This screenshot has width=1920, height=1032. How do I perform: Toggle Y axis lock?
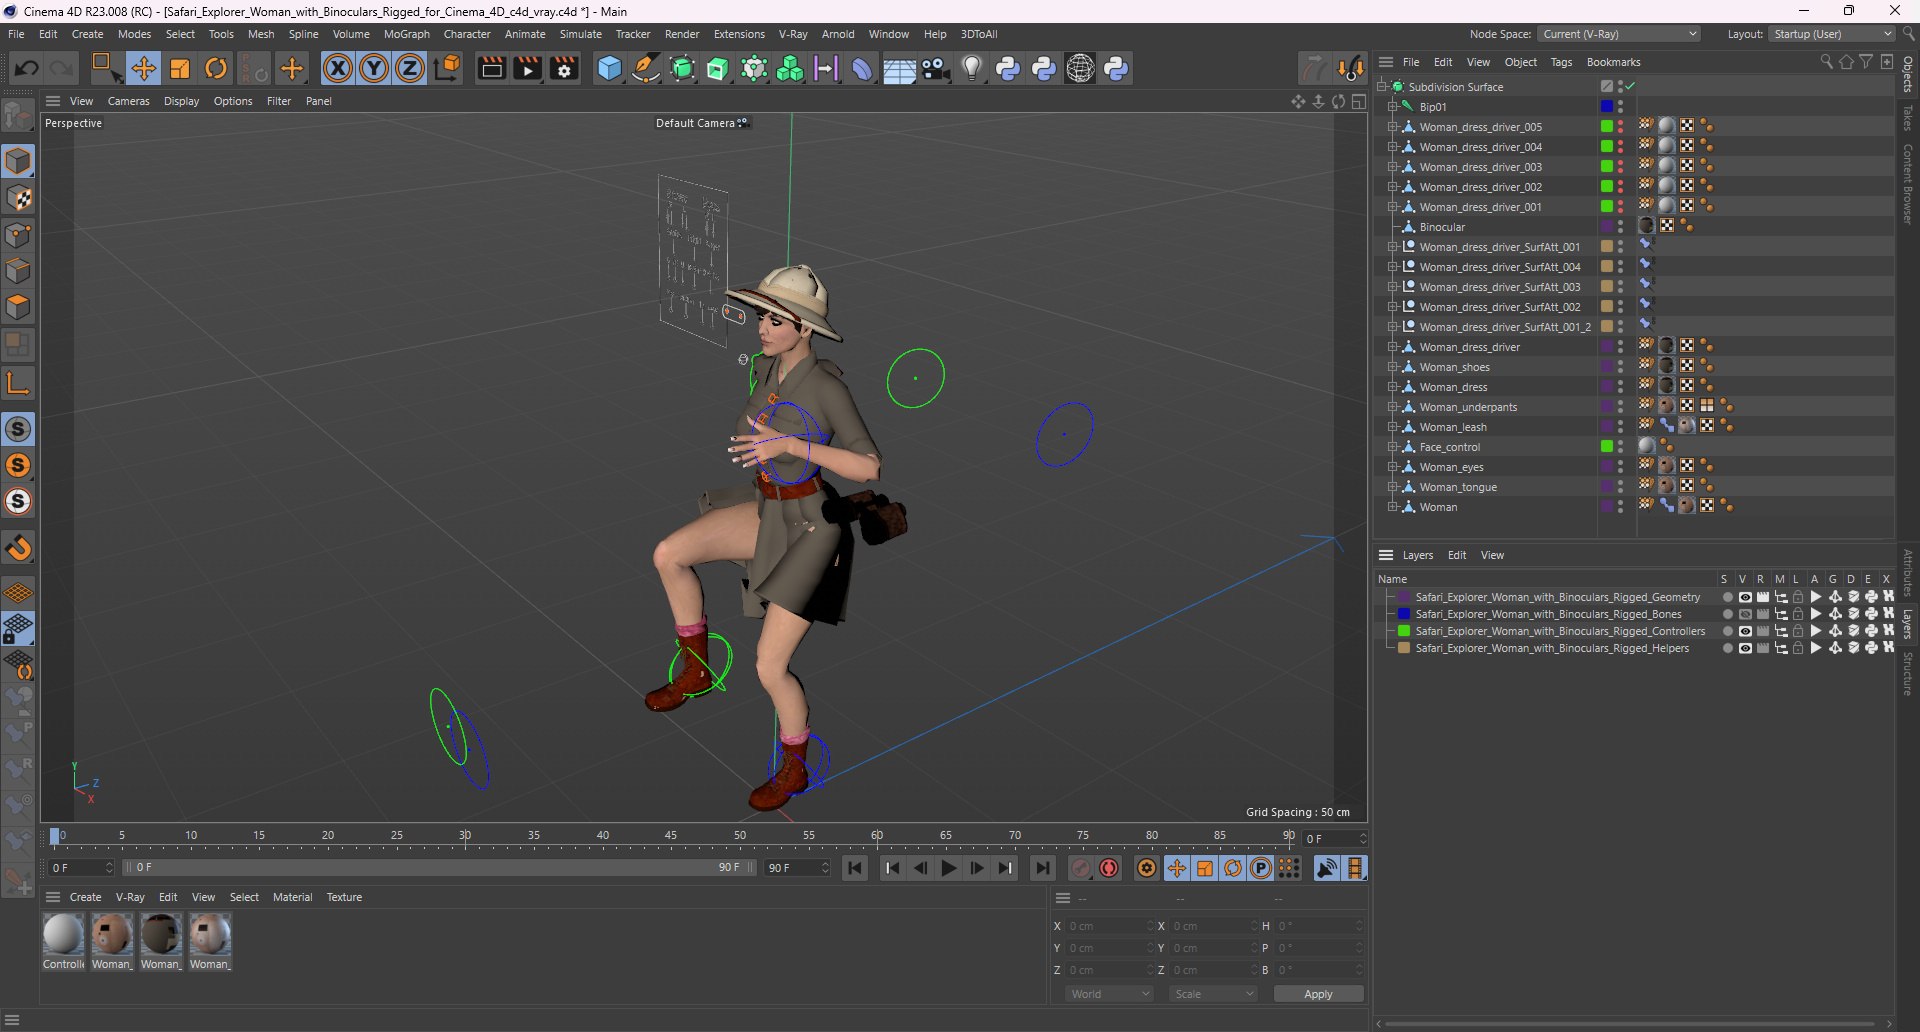(374, 68)
